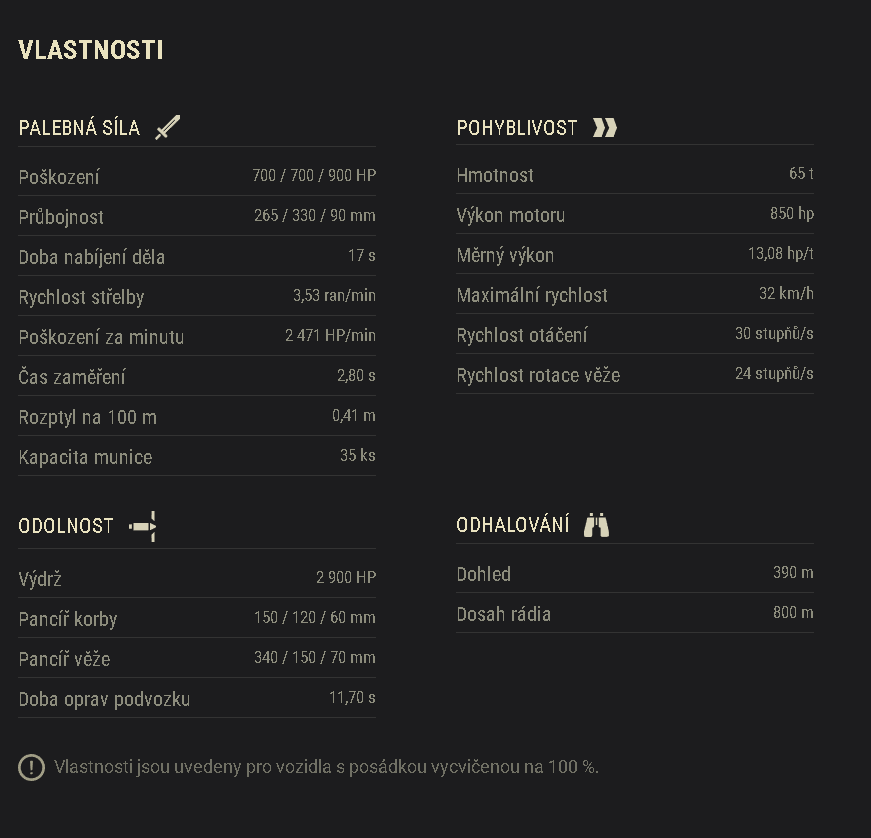The height and width of the screenshot is (838, 871).
Task: Click the crew training note text at bottom
Action: click(325, 768)
